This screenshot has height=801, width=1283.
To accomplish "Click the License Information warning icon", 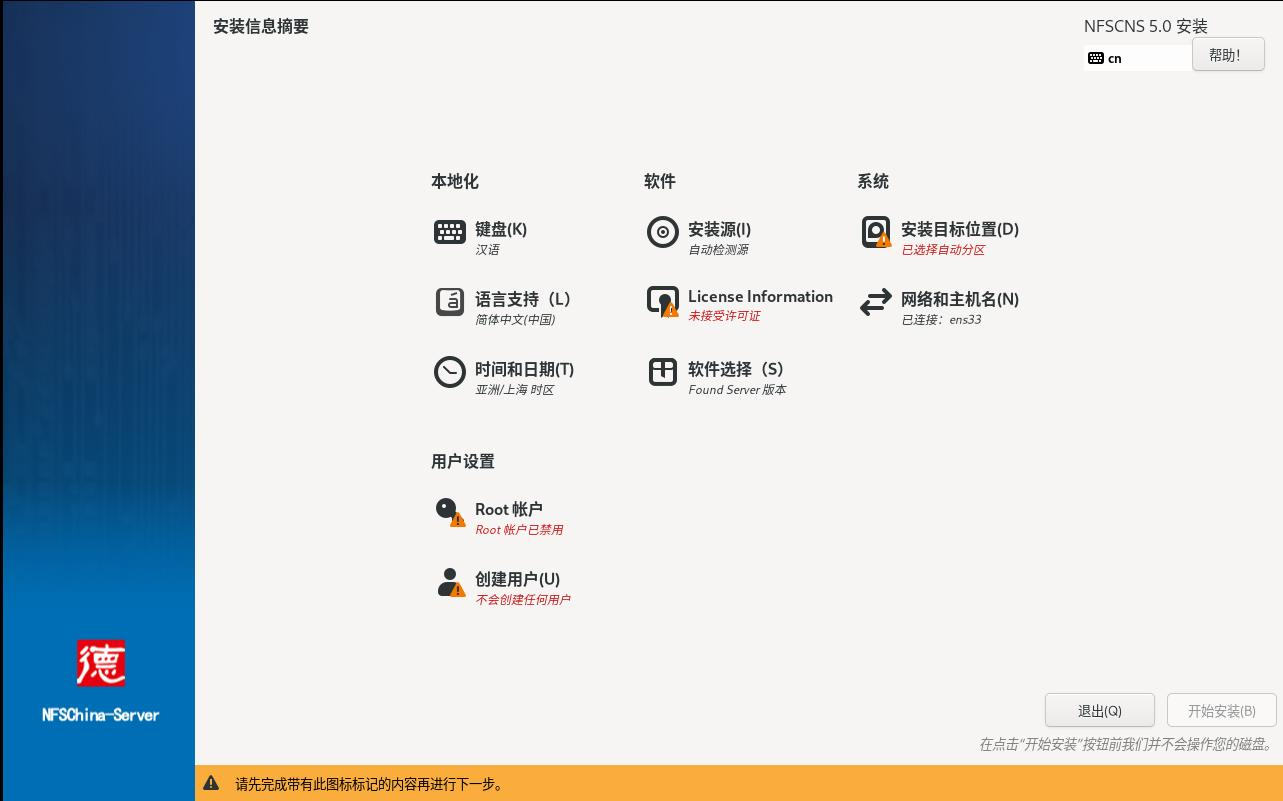I will pyautogui.click(x=662, y=302).
